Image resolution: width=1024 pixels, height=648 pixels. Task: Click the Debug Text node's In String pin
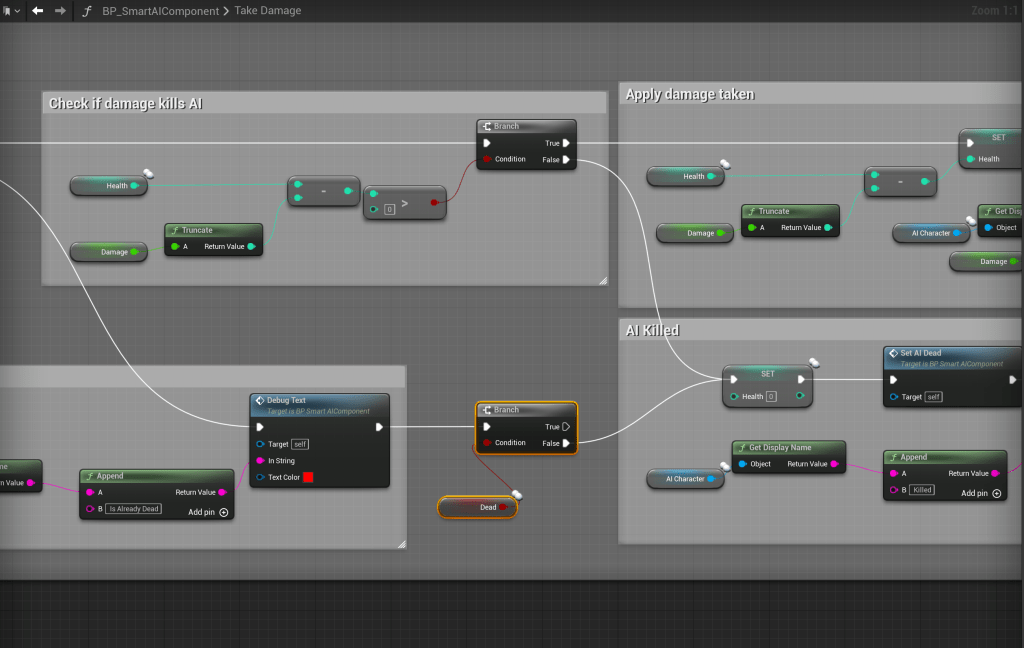[260, 461]
